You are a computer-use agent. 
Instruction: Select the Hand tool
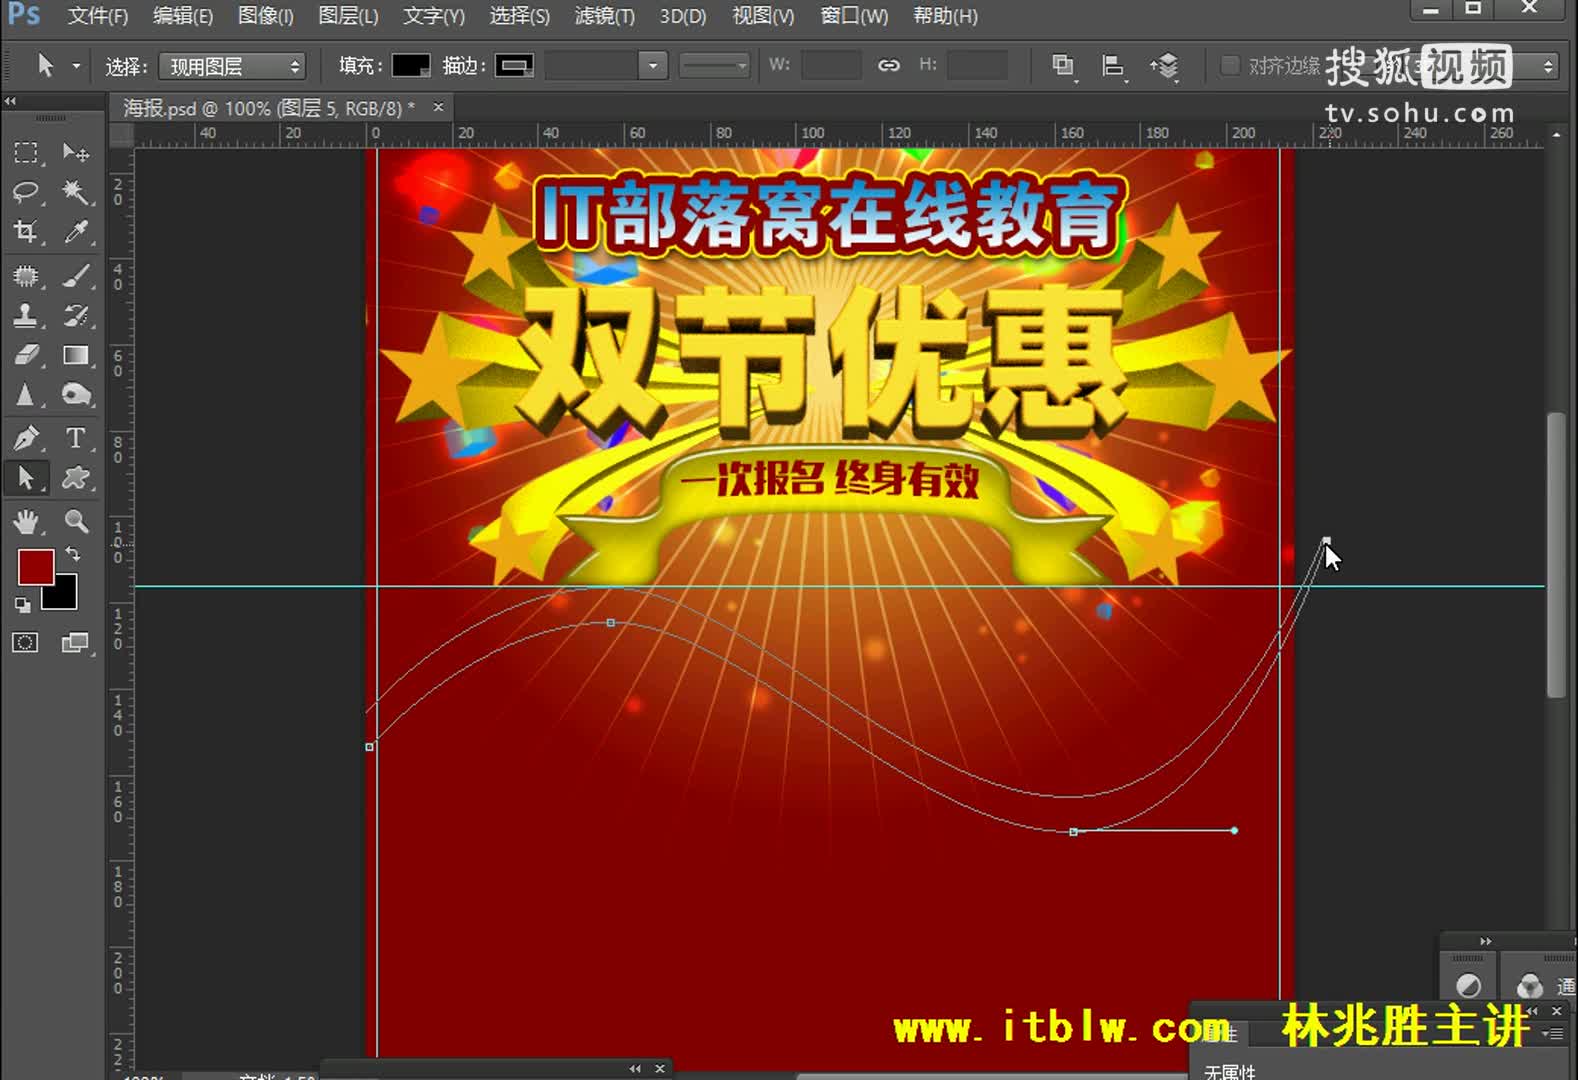tap(26, 521)
